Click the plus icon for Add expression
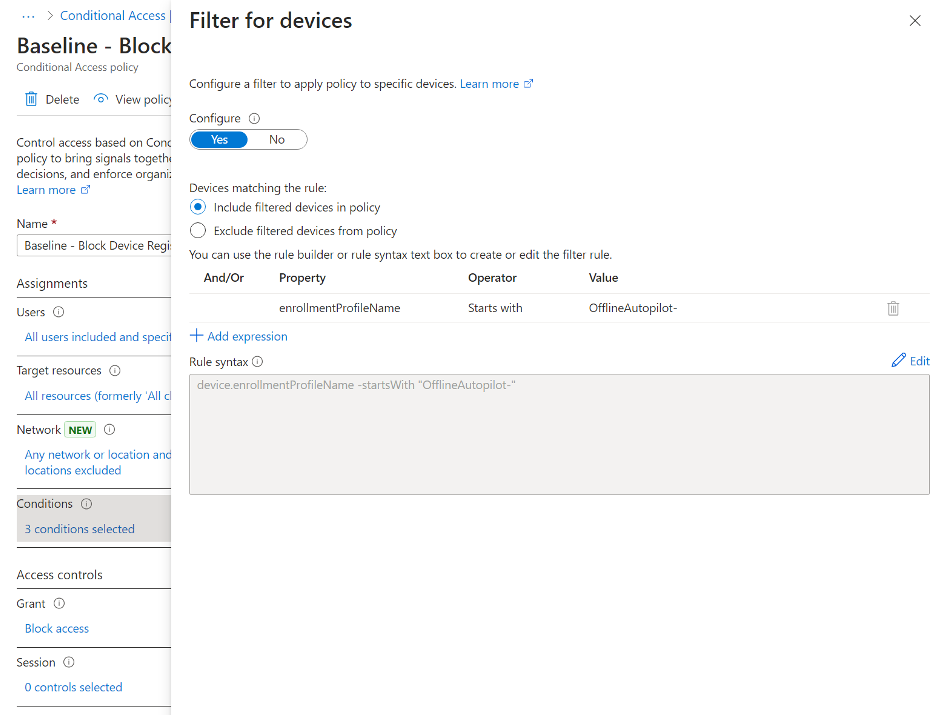940x716 pixels. tap(197, 336)
